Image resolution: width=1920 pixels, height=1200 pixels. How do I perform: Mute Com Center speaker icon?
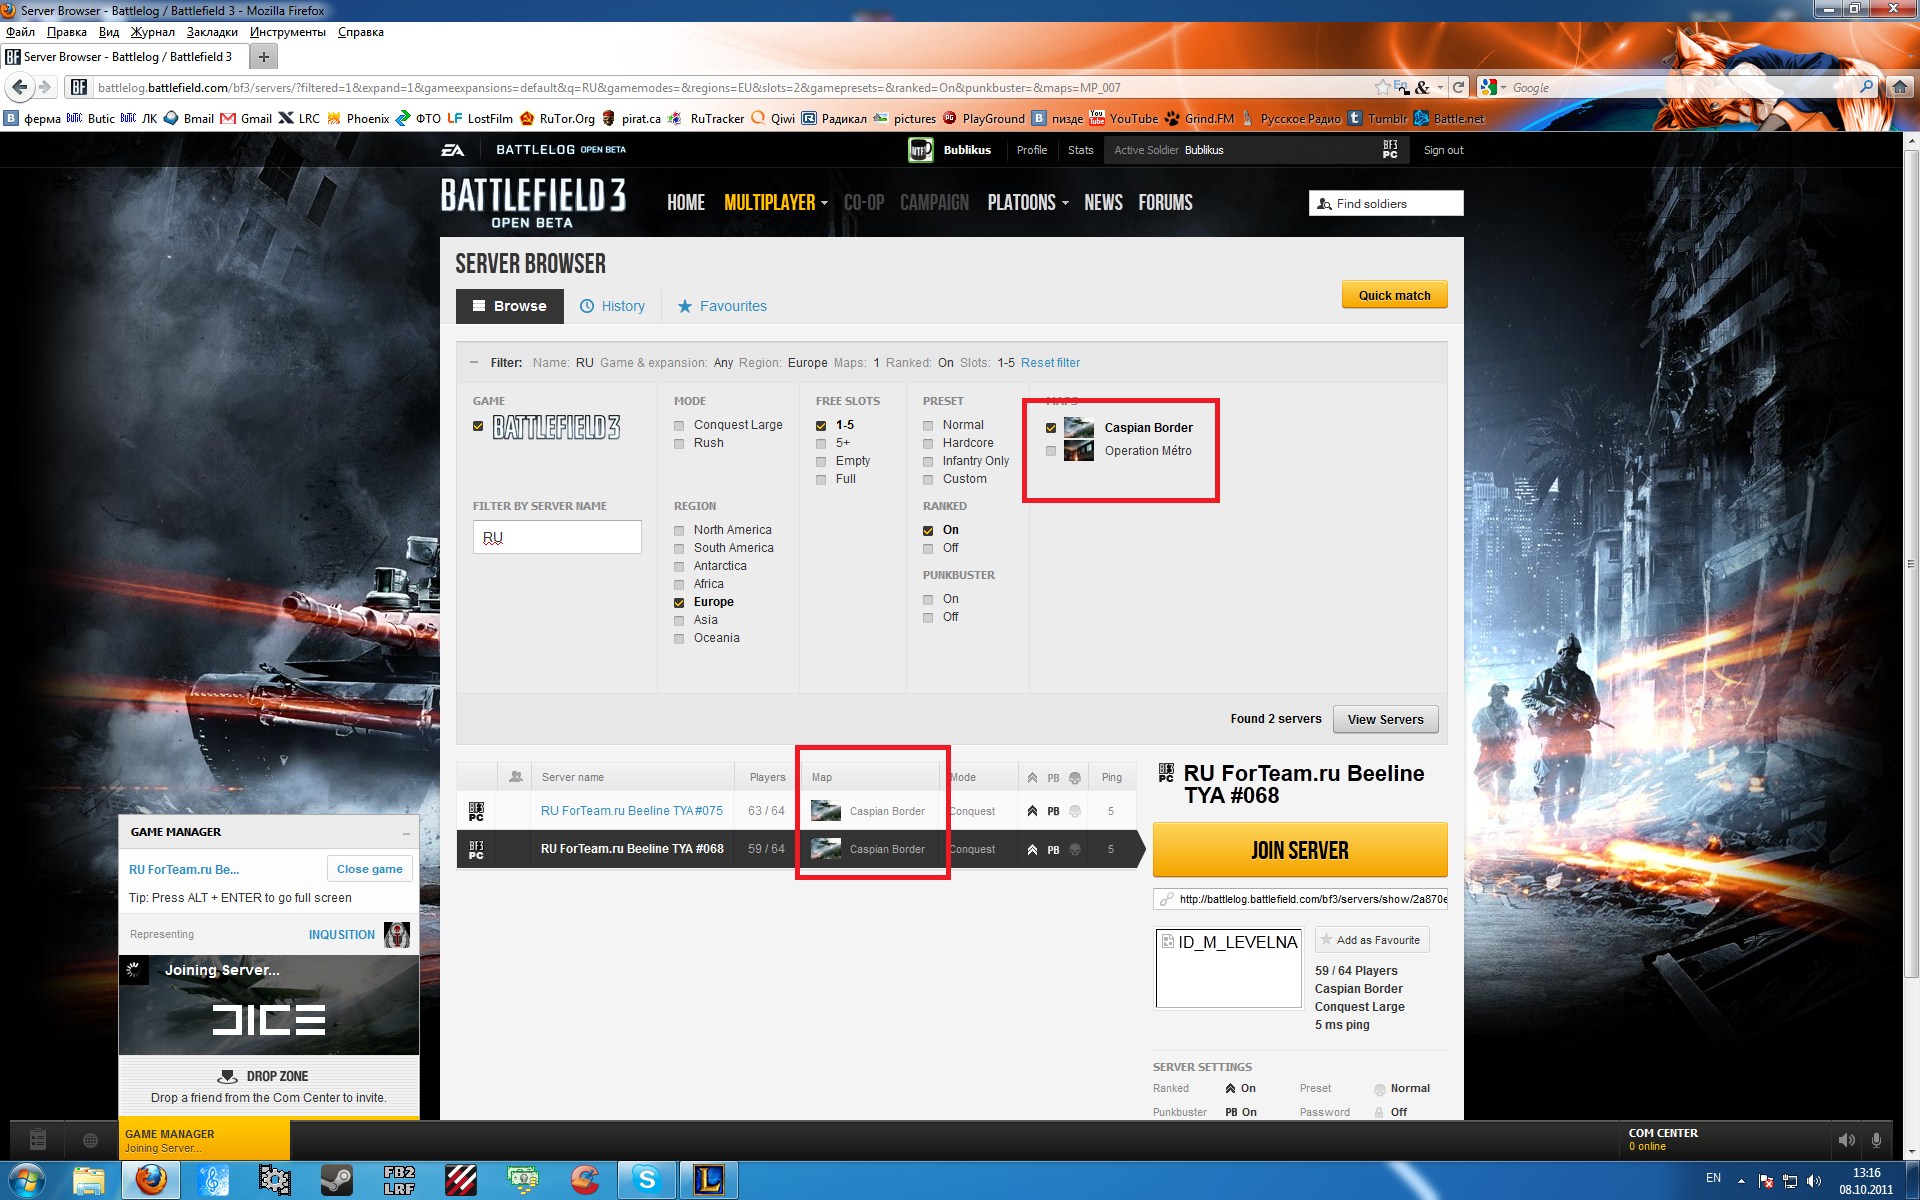point(1846,1140)
